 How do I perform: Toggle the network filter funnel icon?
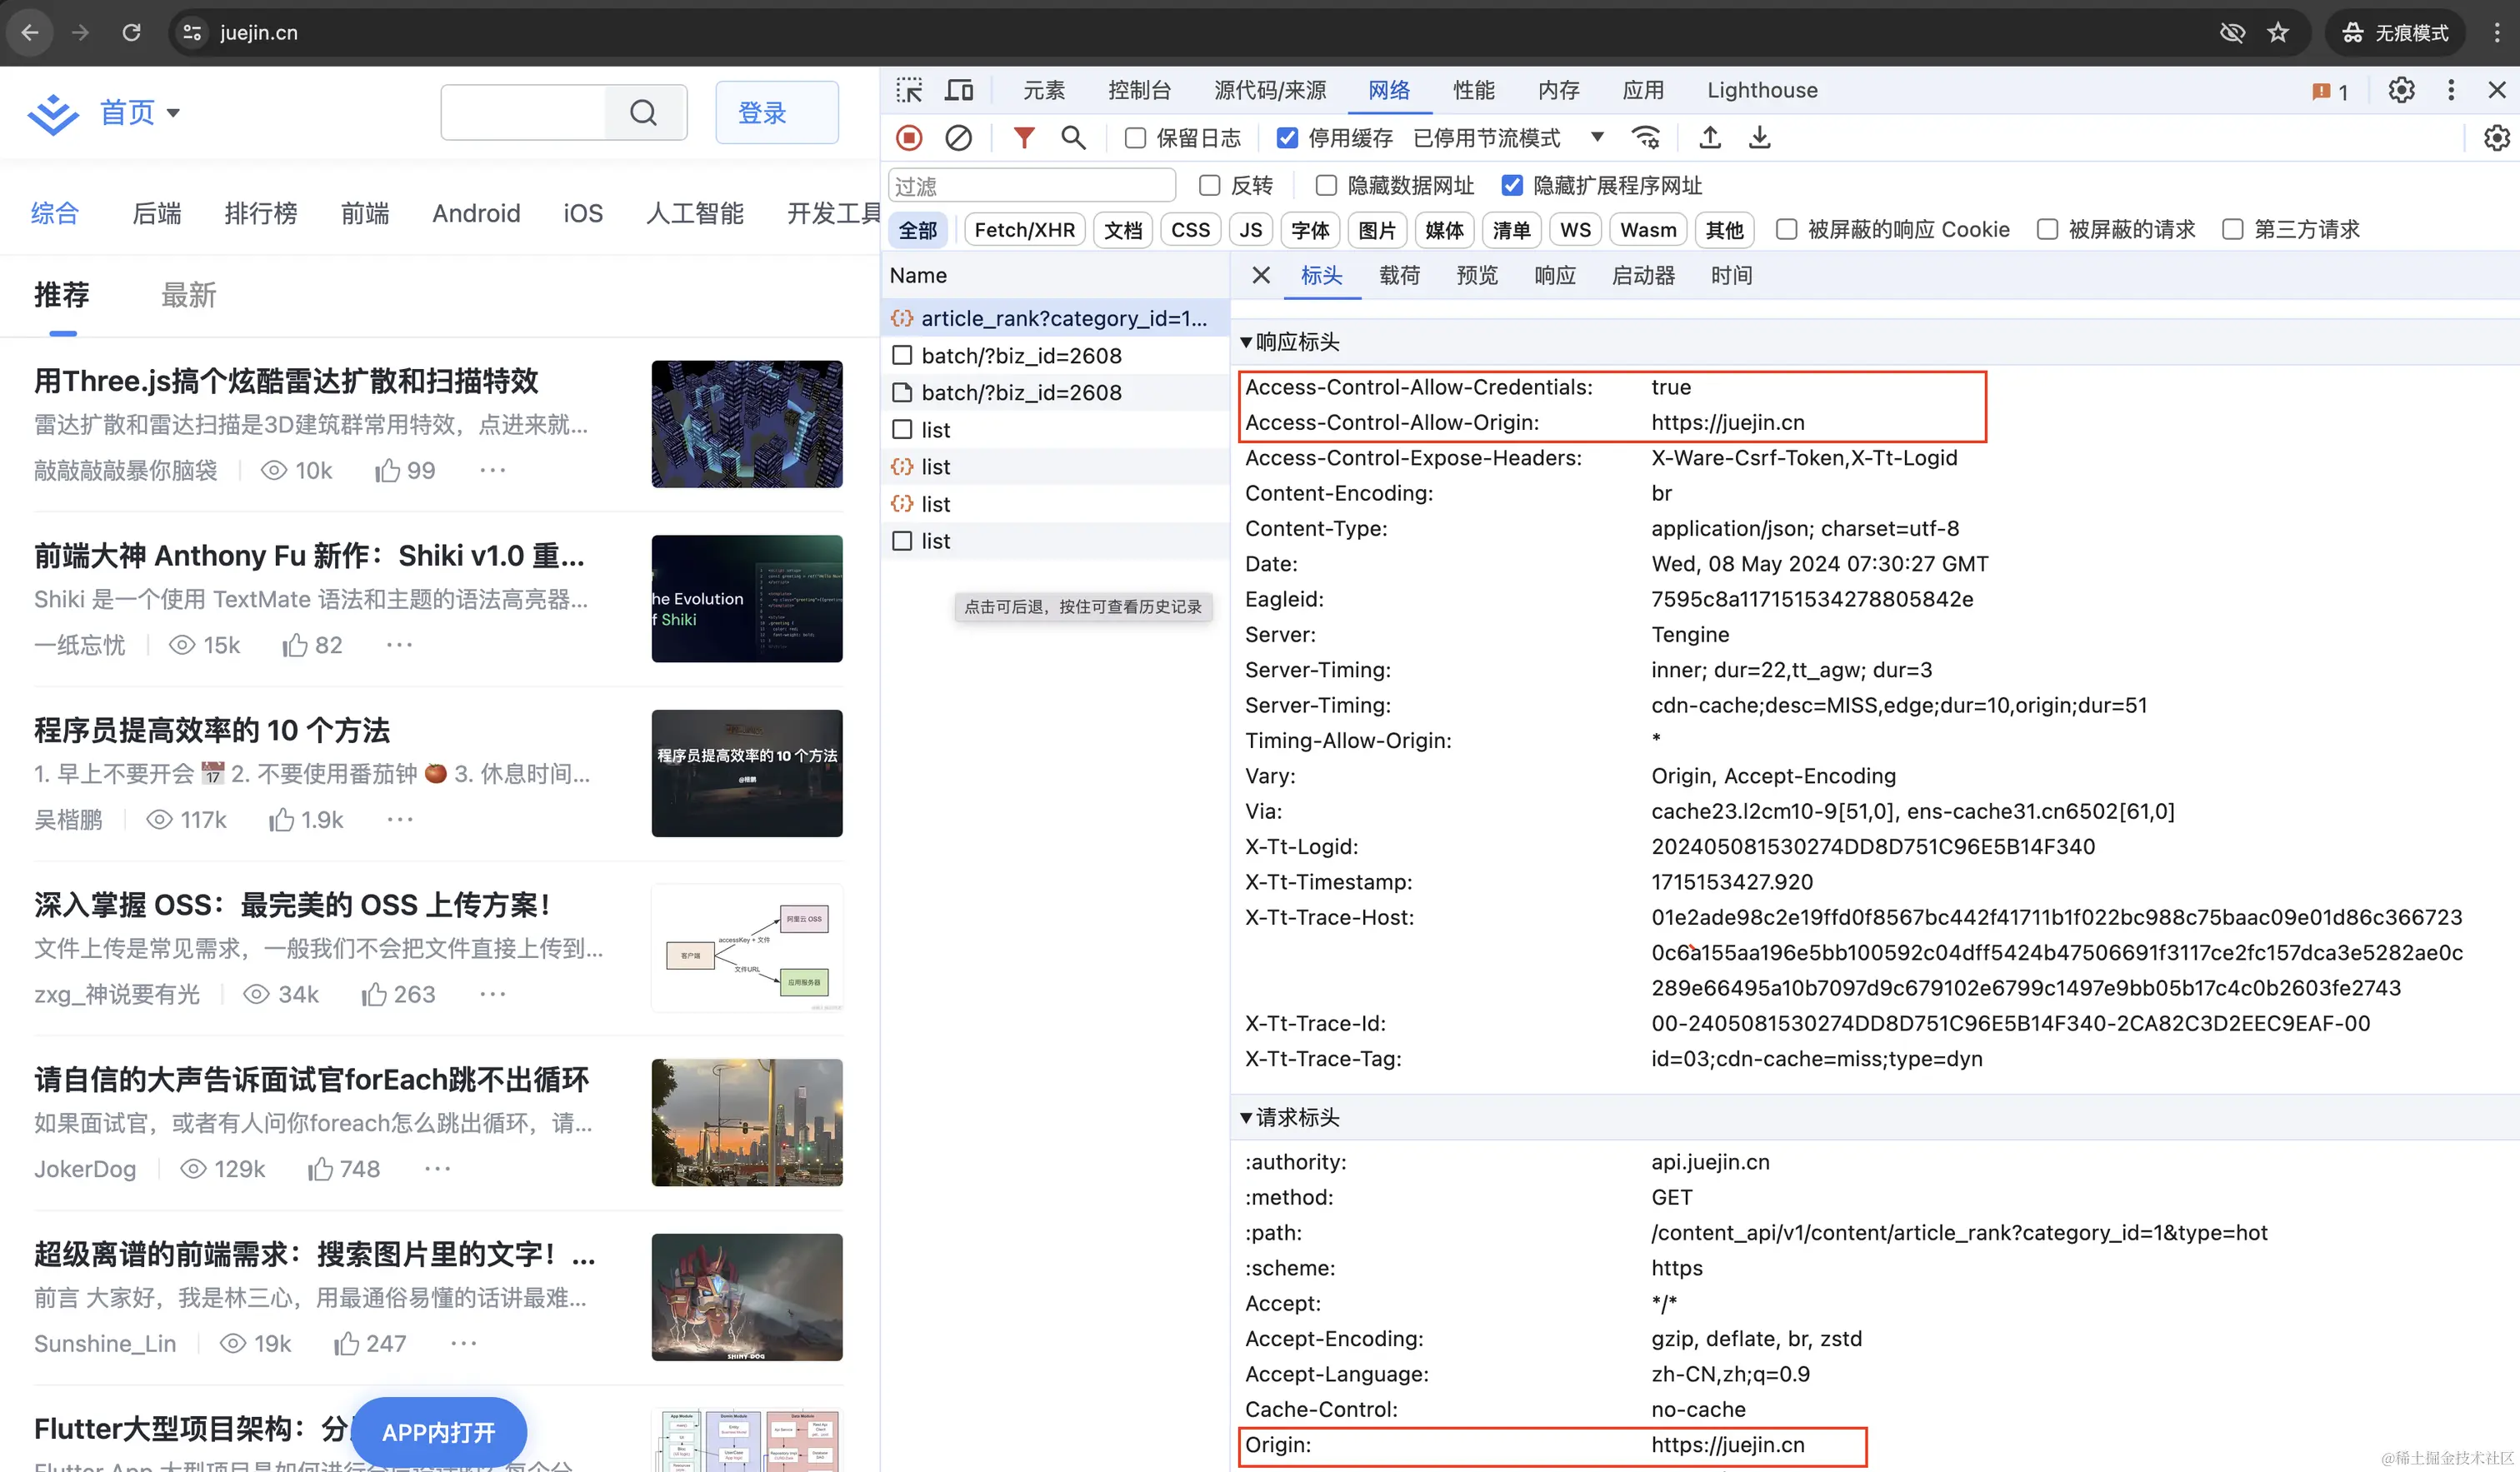(1023, 137)
